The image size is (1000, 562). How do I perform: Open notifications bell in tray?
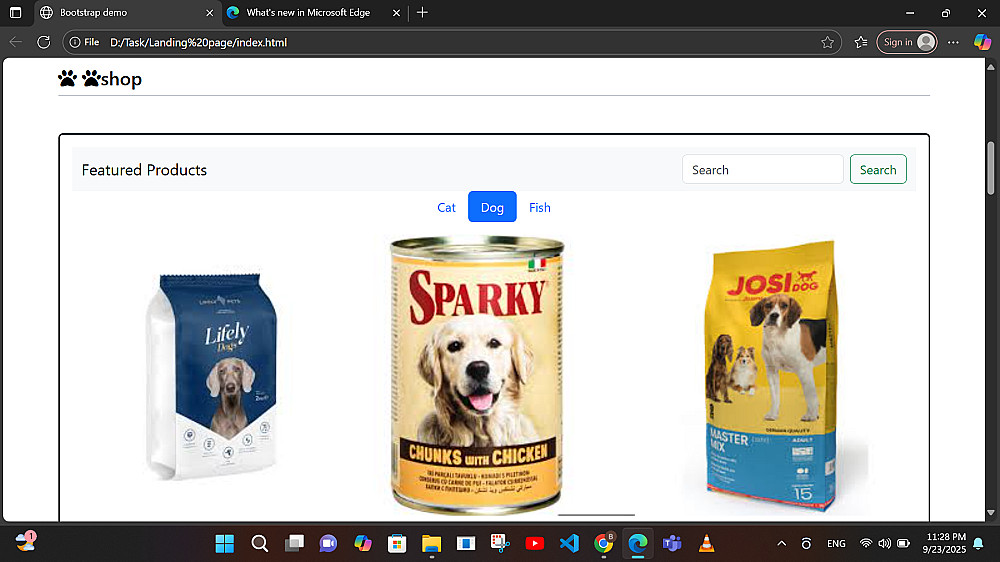pos(978,544)
